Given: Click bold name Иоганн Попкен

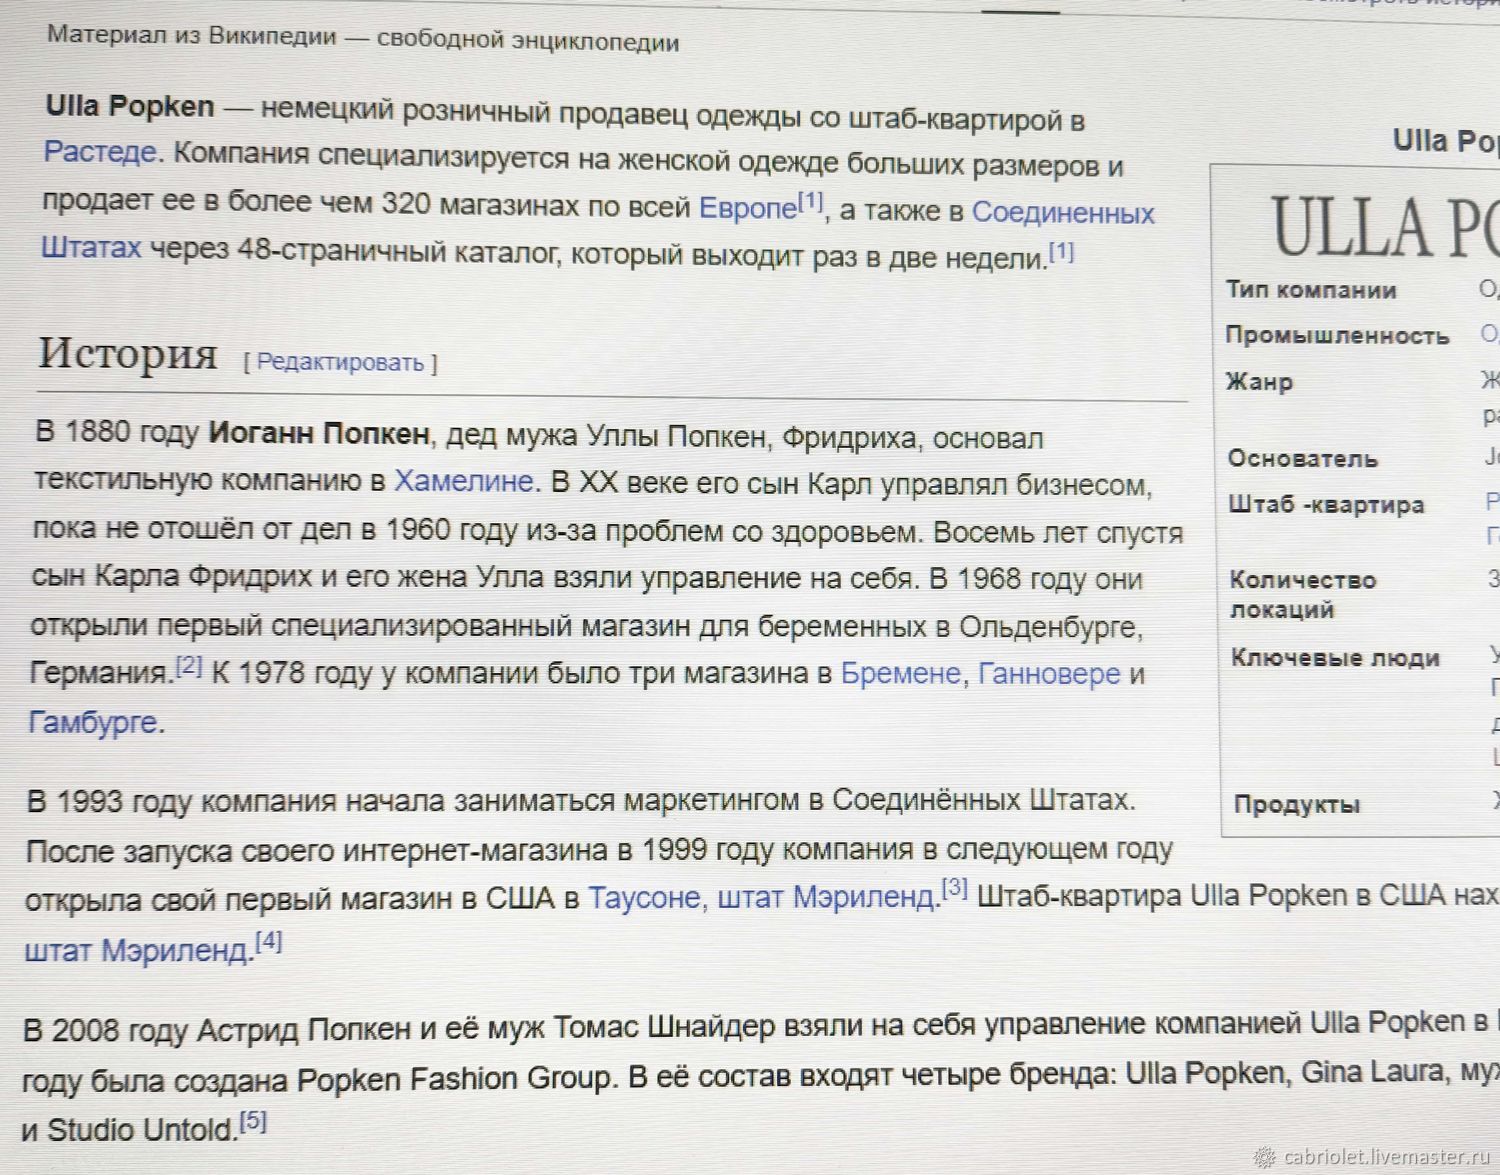Looking at the screenshot, I should 319,434.
